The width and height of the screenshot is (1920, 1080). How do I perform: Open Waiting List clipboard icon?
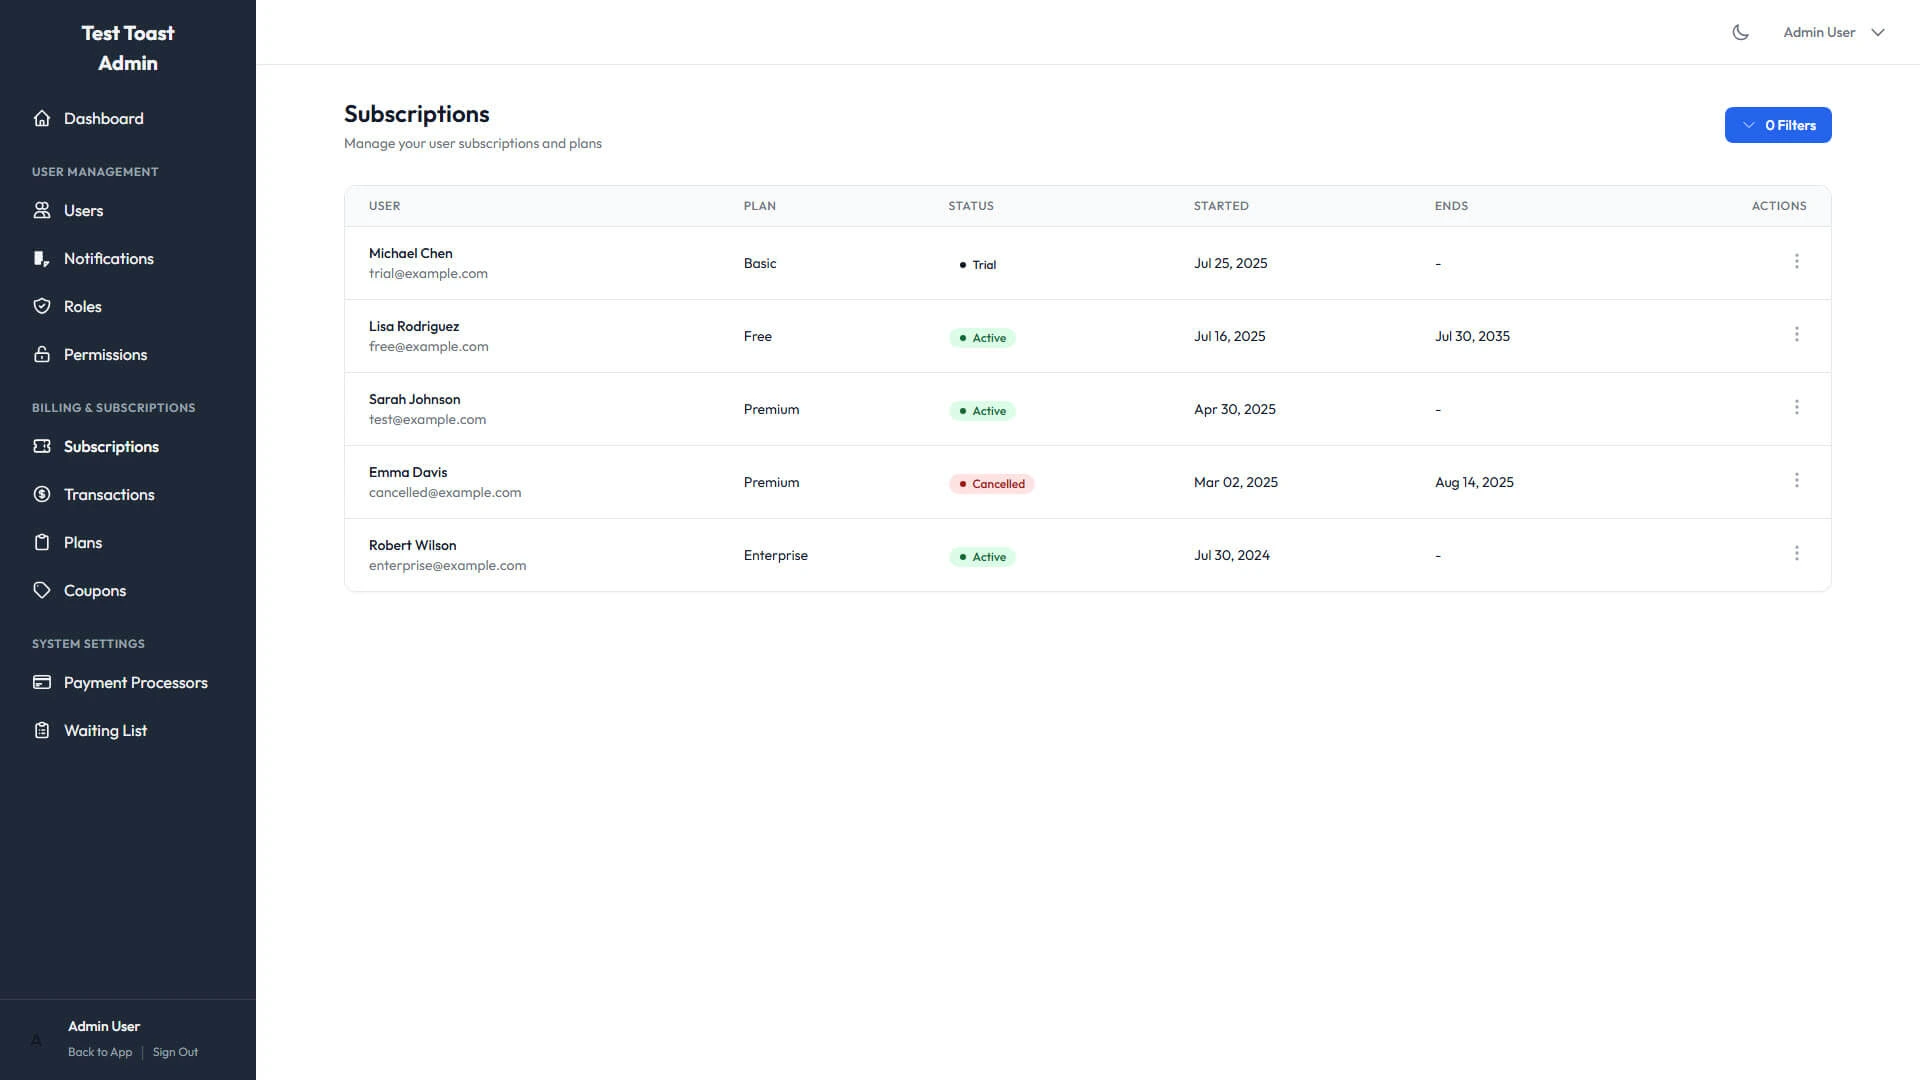[42, 730]
